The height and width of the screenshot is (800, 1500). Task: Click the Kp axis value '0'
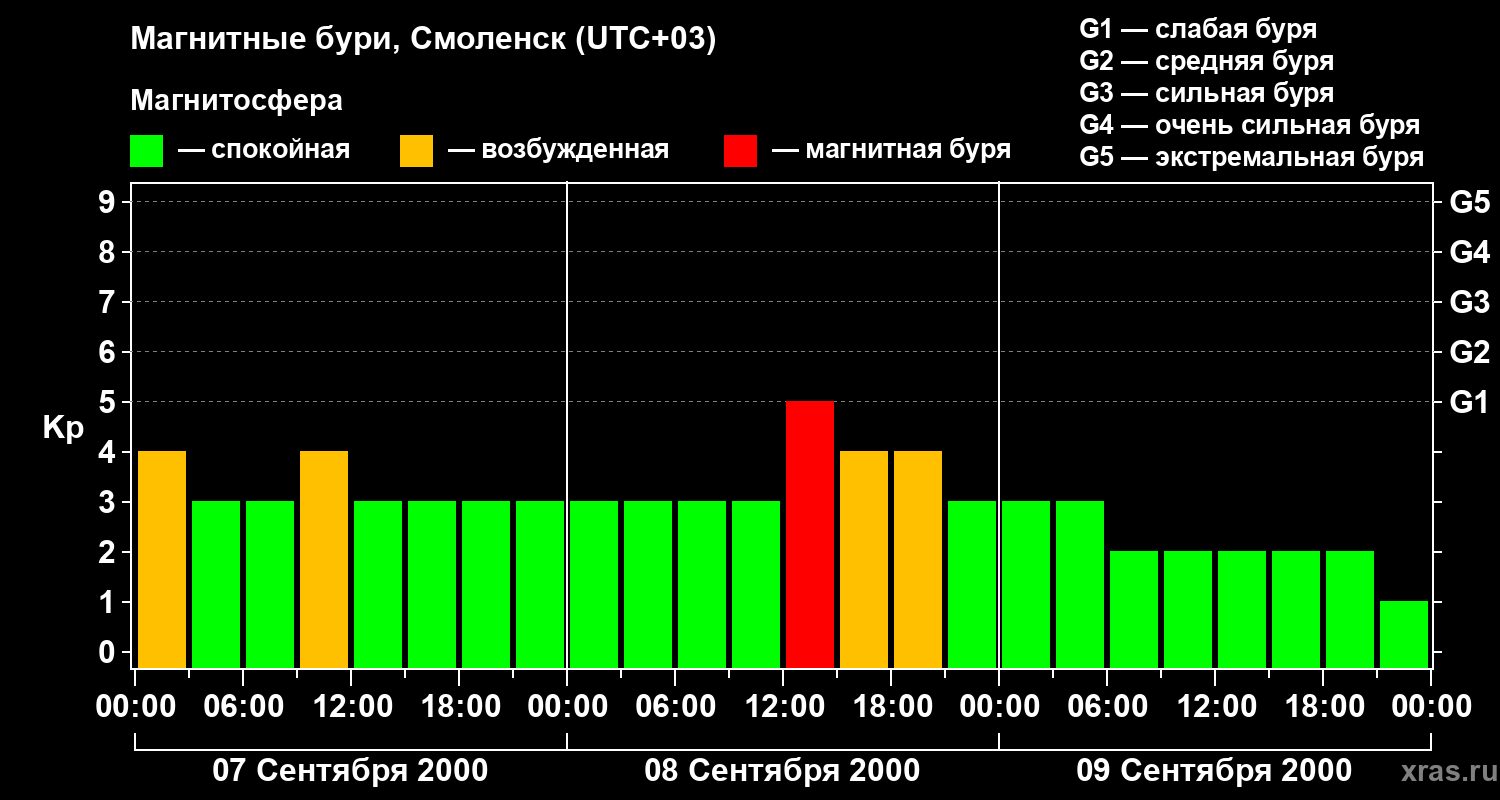(109, 653)
